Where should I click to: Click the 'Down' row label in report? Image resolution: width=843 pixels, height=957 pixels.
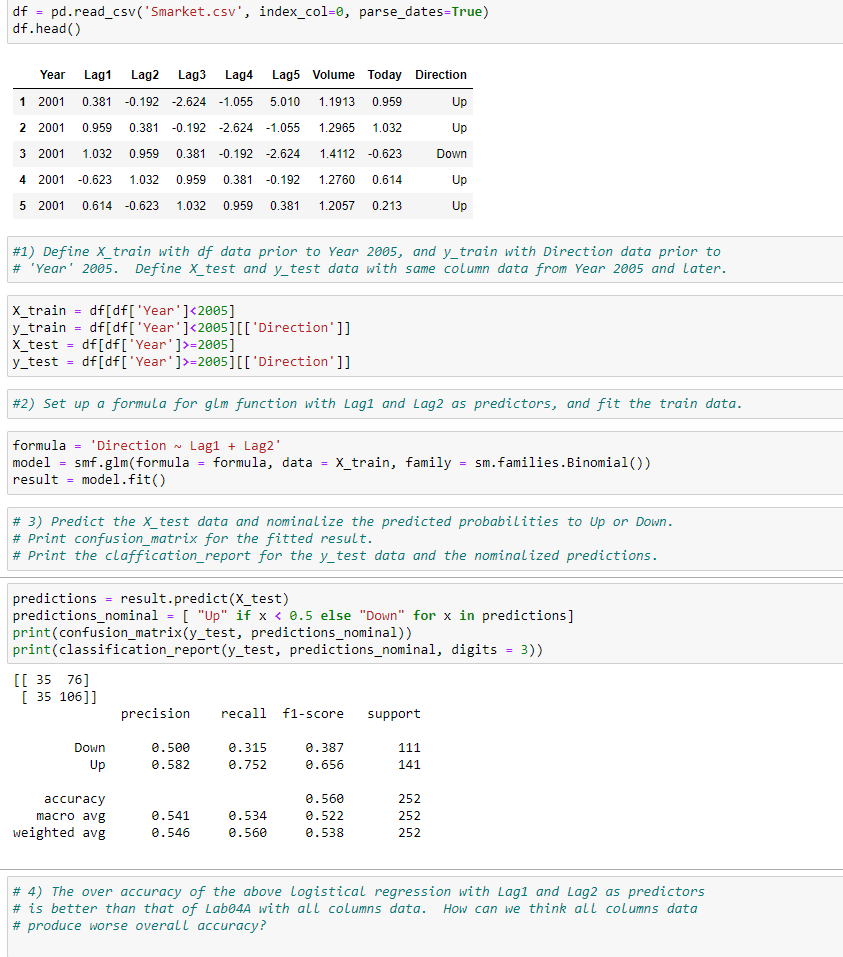coord(90,748)
